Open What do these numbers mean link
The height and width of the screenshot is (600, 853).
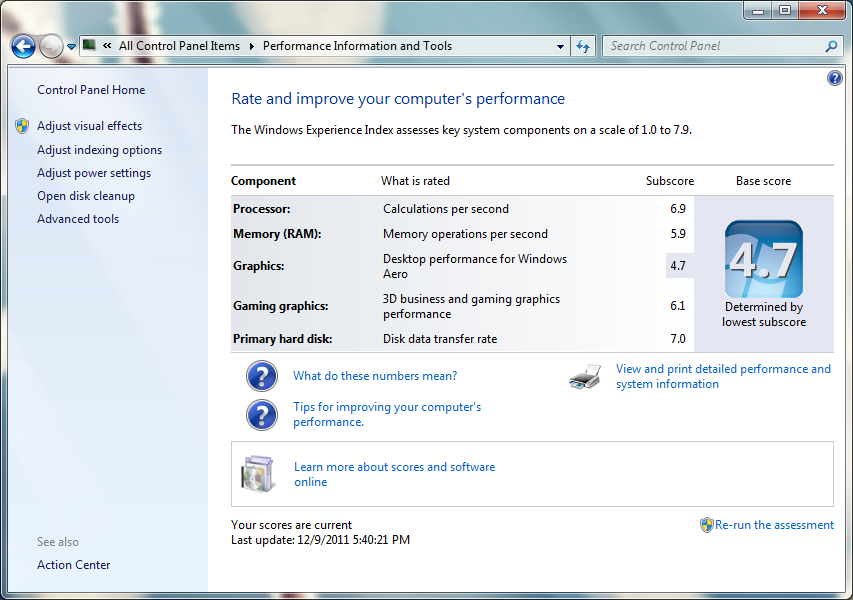[x=375, y=376]
